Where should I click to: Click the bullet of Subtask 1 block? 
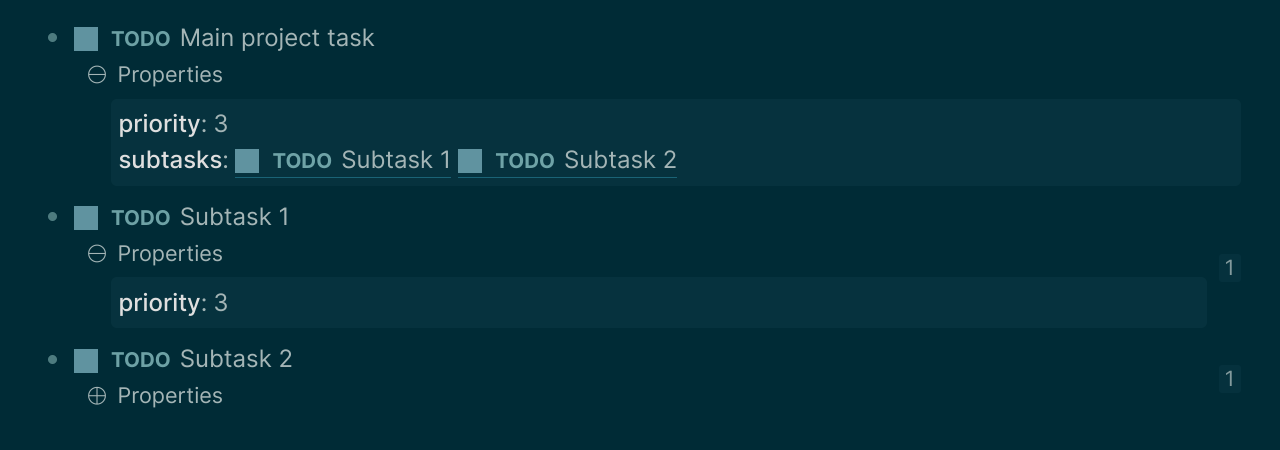pyautogui.click(x=53, y=217)
